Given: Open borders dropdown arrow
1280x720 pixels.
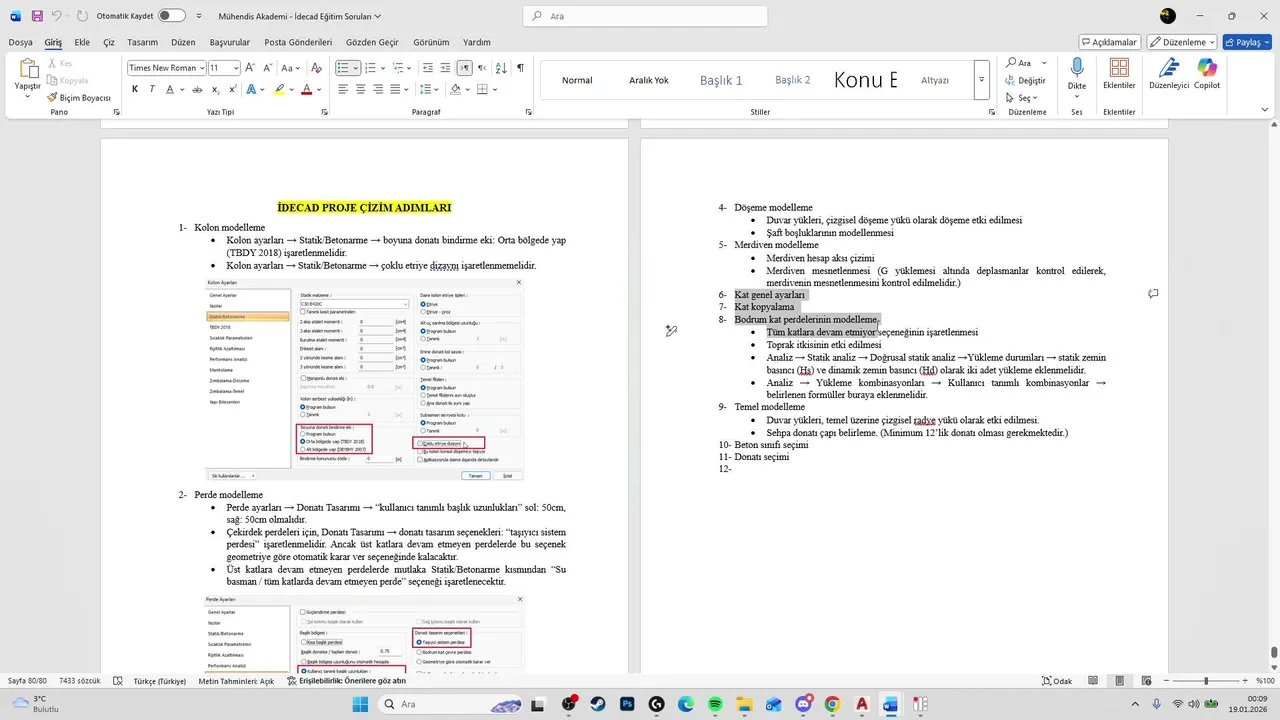Looking at the screenshot, I should tap(495, 89).
